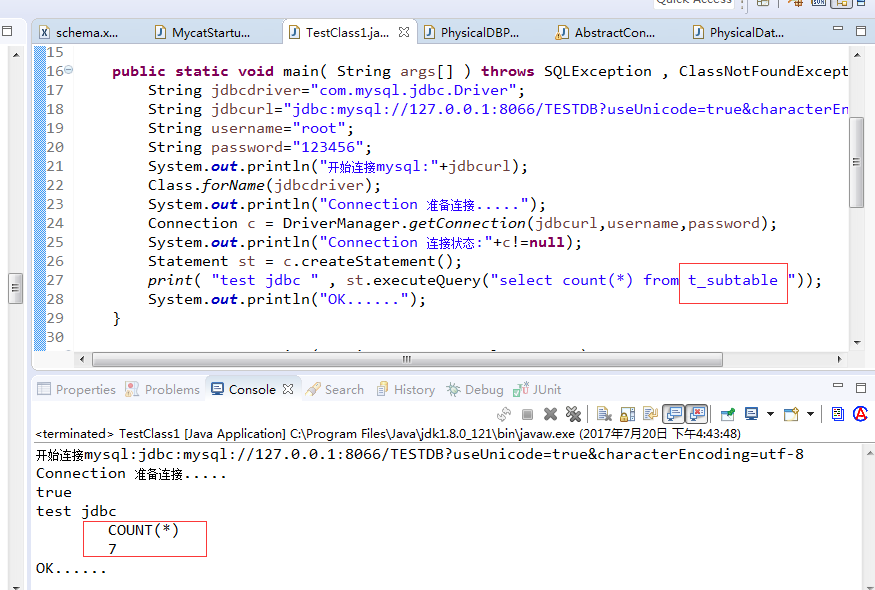Click the horizontal scrollbar left arrow in editor

(x=82, y=359)
